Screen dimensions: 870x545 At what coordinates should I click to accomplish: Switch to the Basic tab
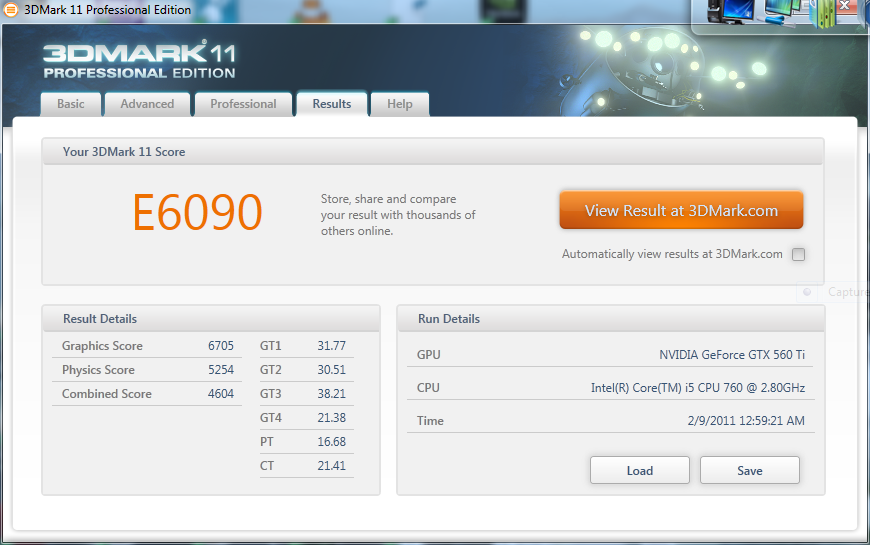(x=71, y=104)
